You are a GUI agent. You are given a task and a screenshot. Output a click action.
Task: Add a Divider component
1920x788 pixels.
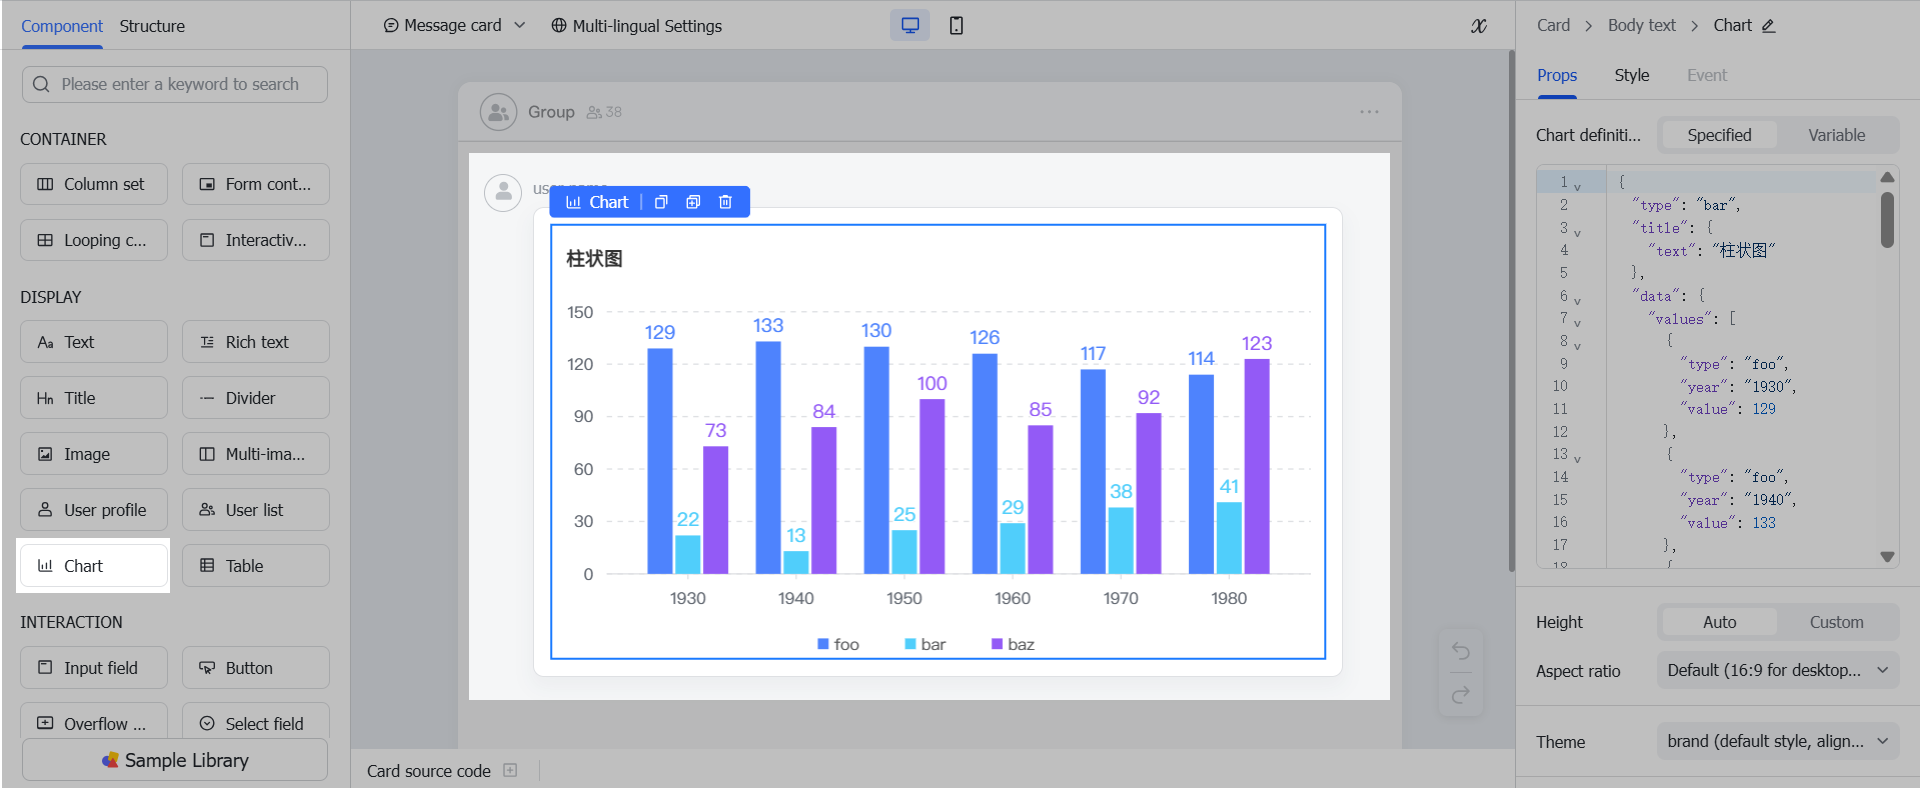(x=256, y=398)
